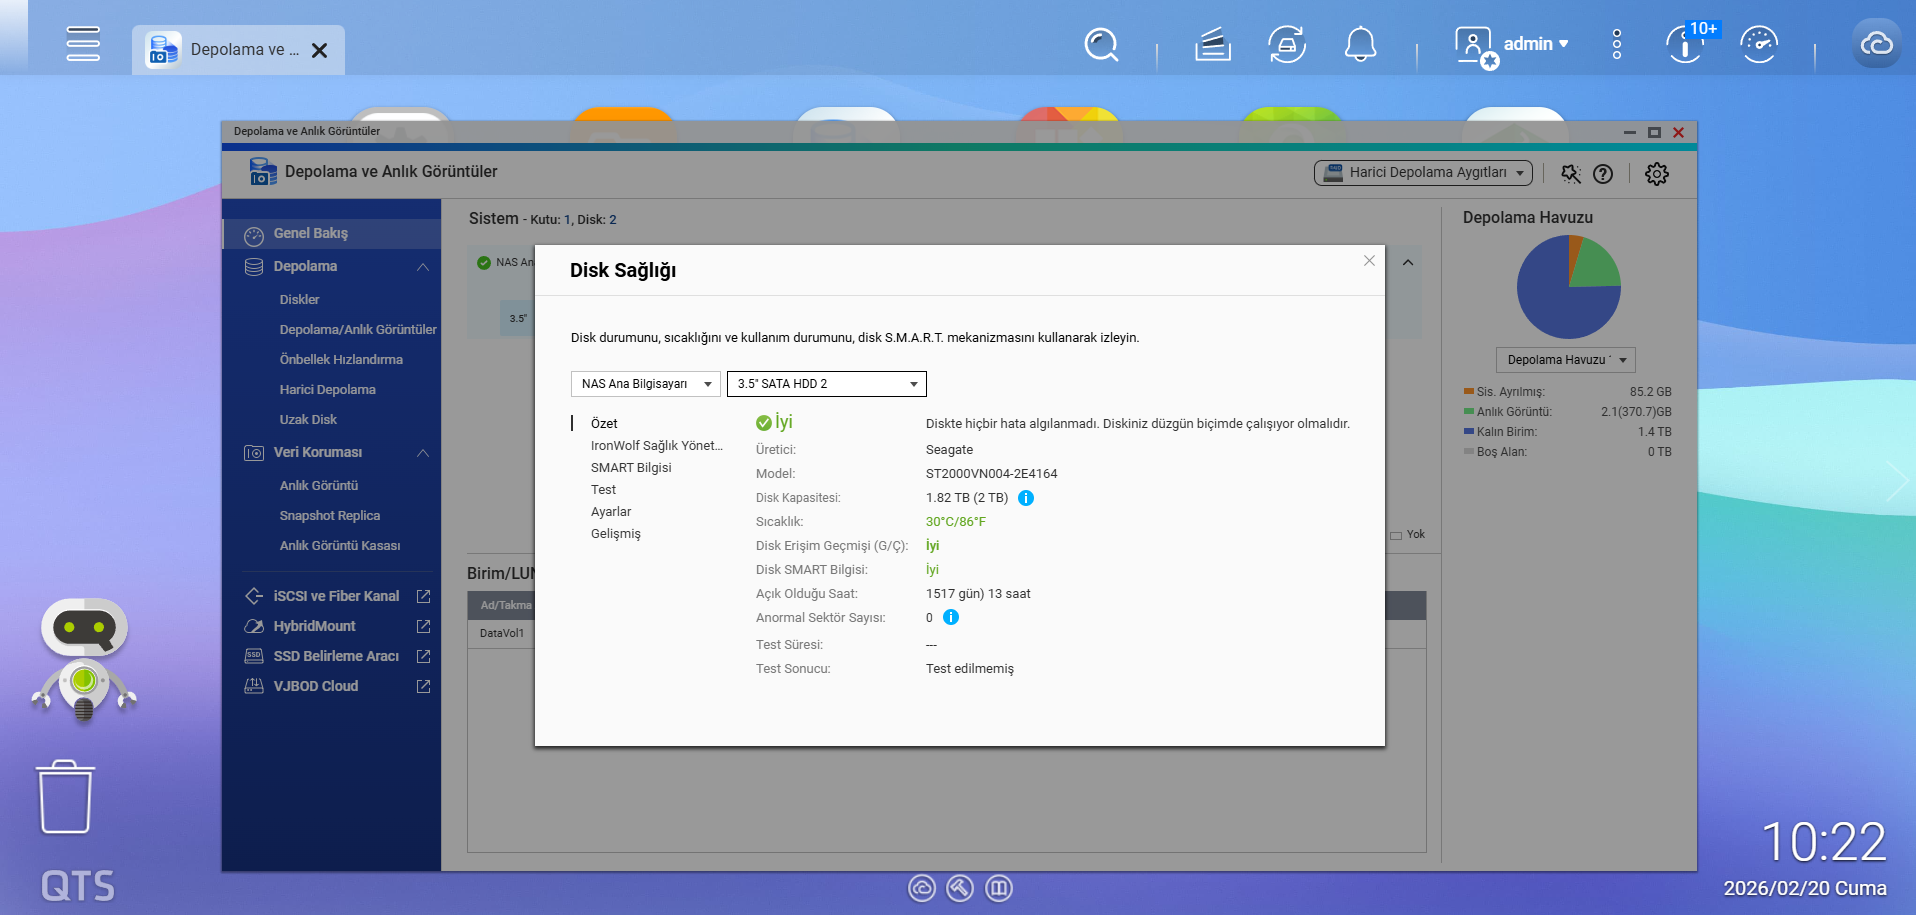Viewport: 1916px width, 915px height.
Task: Close the Disk Sağlığı dialog
Action: click(1369, 261)
